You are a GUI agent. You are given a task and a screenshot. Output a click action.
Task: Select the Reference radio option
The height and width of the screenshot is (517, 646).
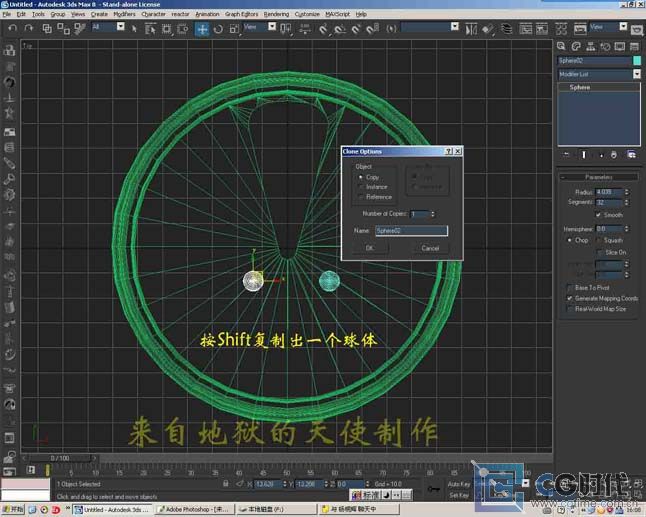(375, 197)
